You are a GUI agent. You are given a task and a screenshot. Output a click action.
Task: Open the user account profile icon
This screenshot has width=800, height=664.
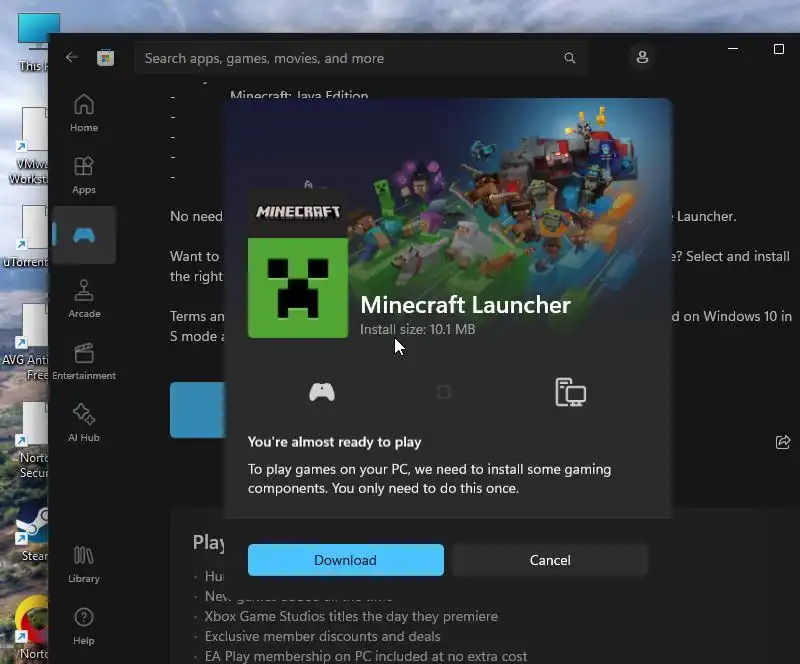click(642, 57)
